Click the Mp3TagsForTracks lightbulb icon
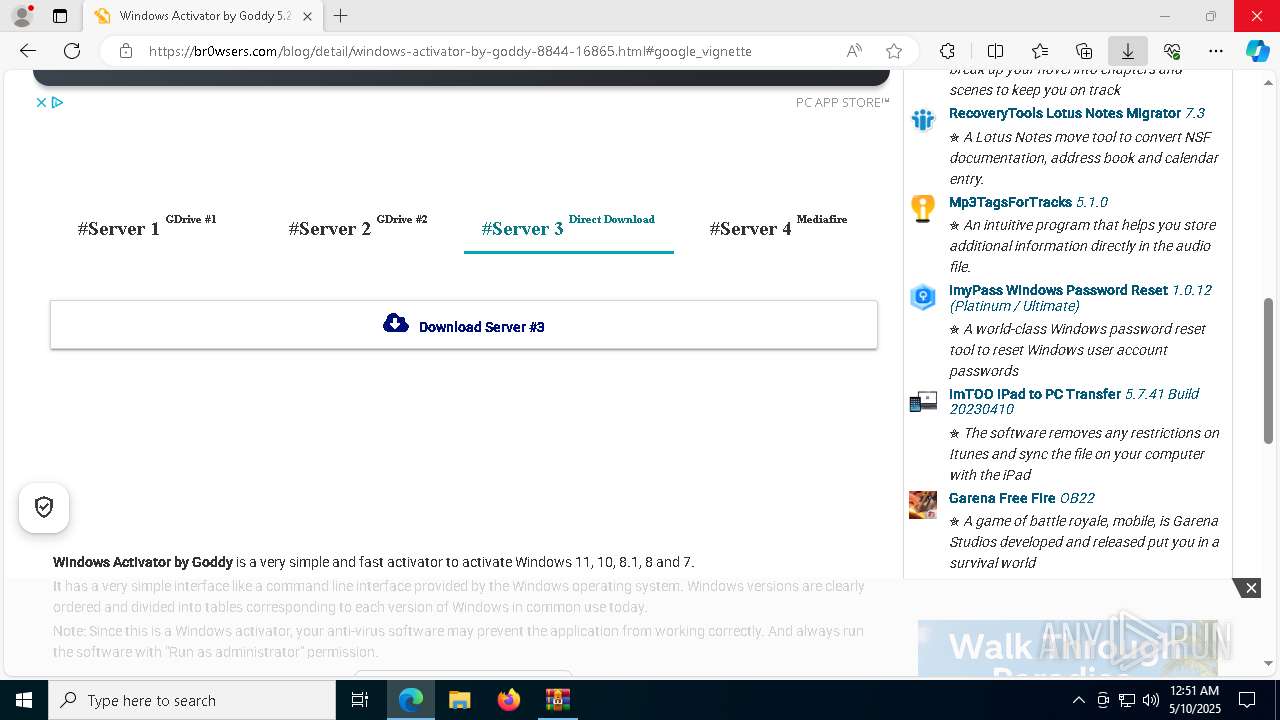The height and width of the screenshot is (720, 1280). coord(922,208)
